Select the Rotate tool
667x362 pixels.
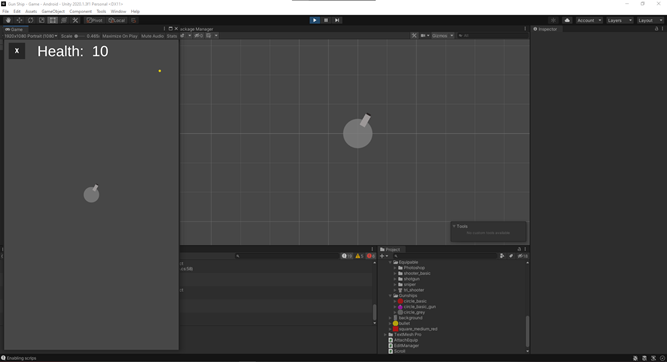click(30, 20)
